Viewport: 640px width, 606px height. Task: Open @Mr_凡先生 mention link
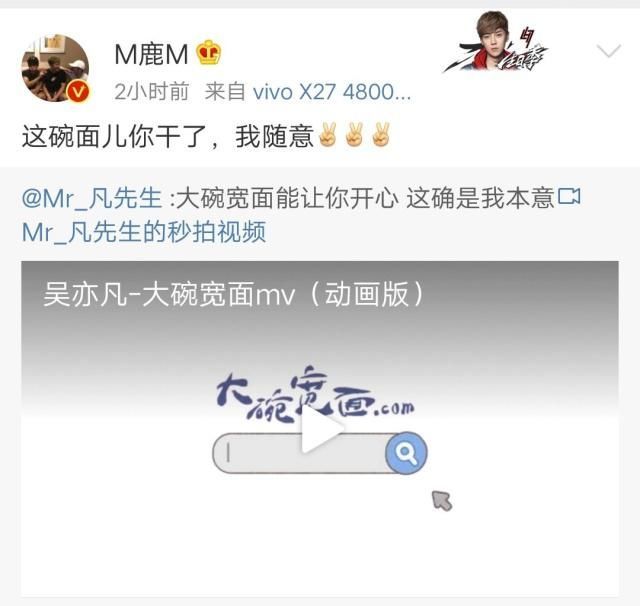[92, 198]
